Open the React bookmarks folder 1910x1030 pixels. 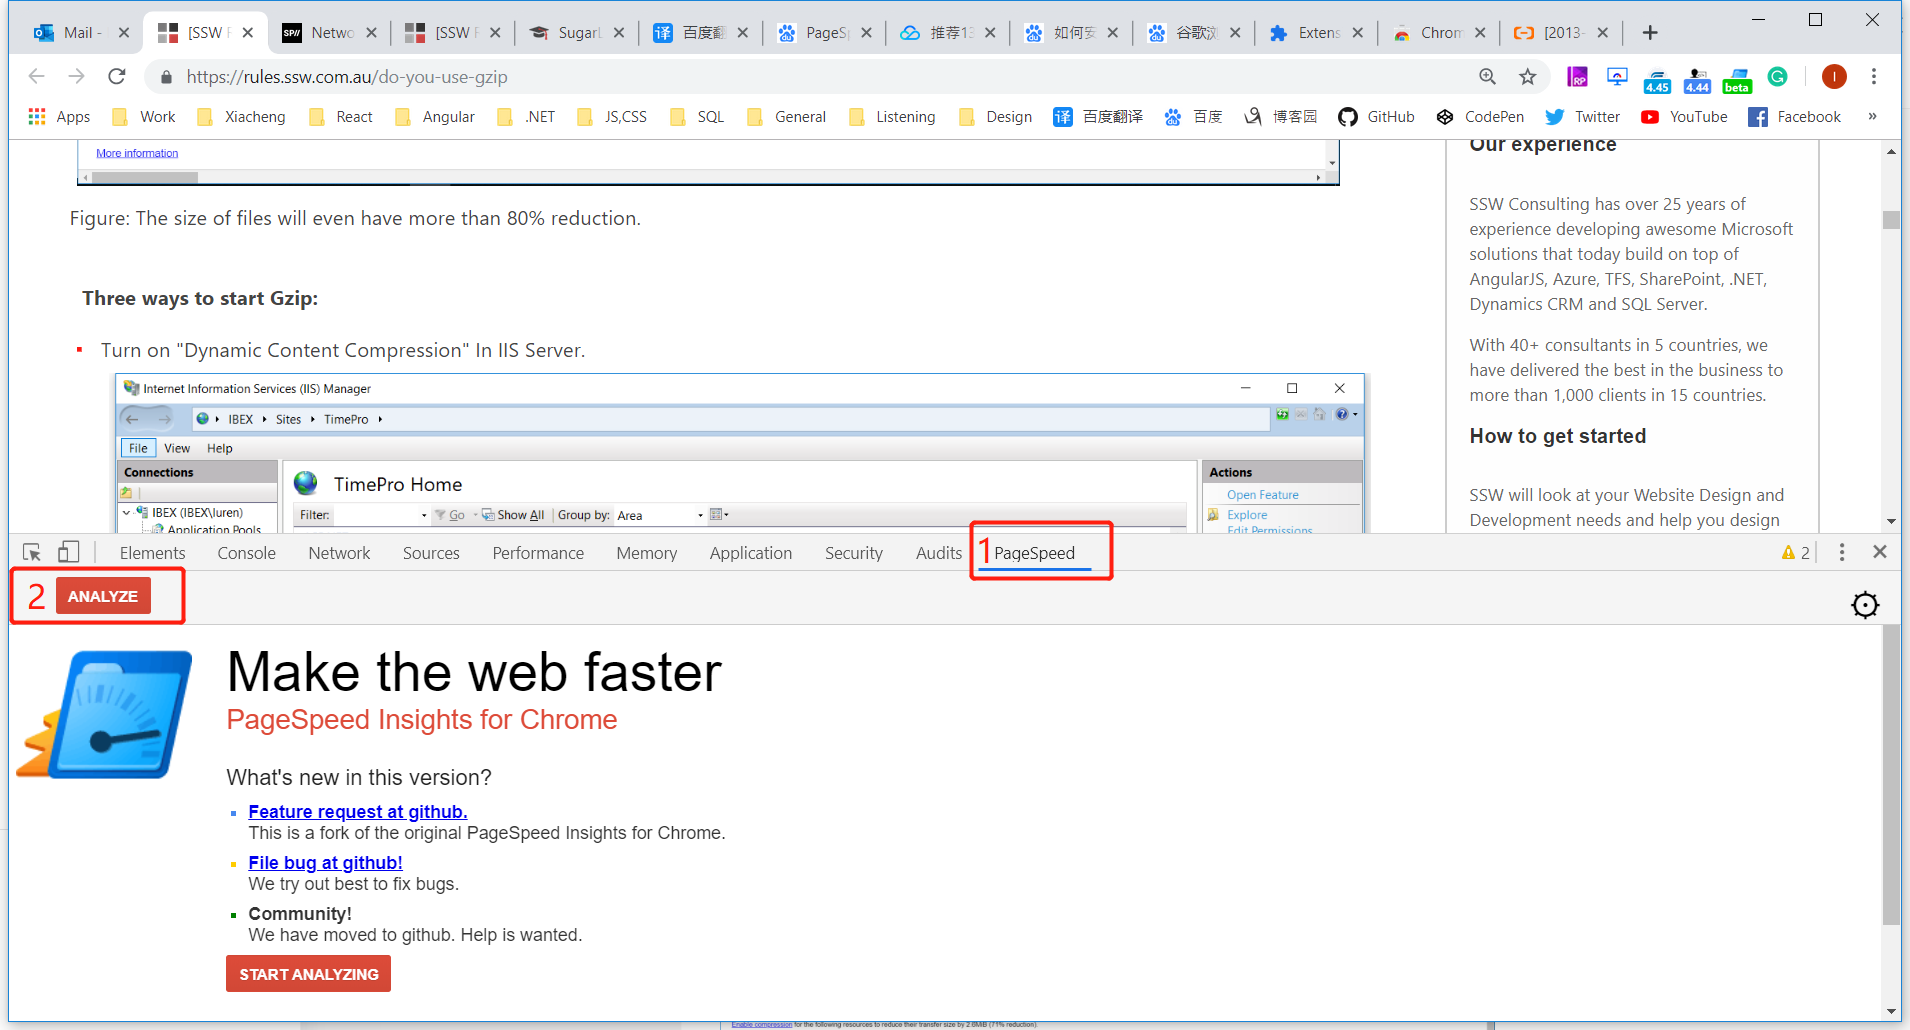coord(342,117)
